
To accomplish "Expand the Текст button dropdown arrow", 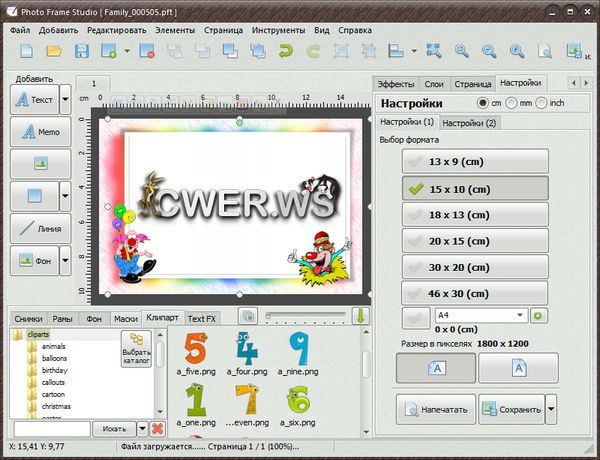I will click(x=65, y=100).
